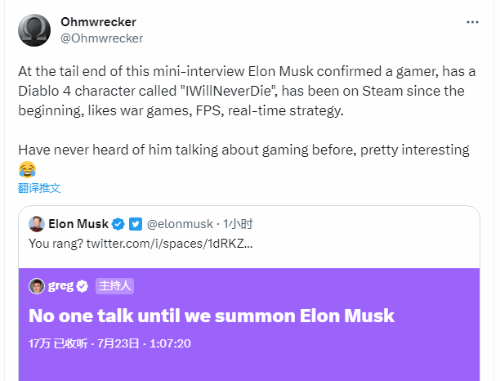
Task: Open the twitter.com/i/spaces link
Action: [x=169, y=244]
